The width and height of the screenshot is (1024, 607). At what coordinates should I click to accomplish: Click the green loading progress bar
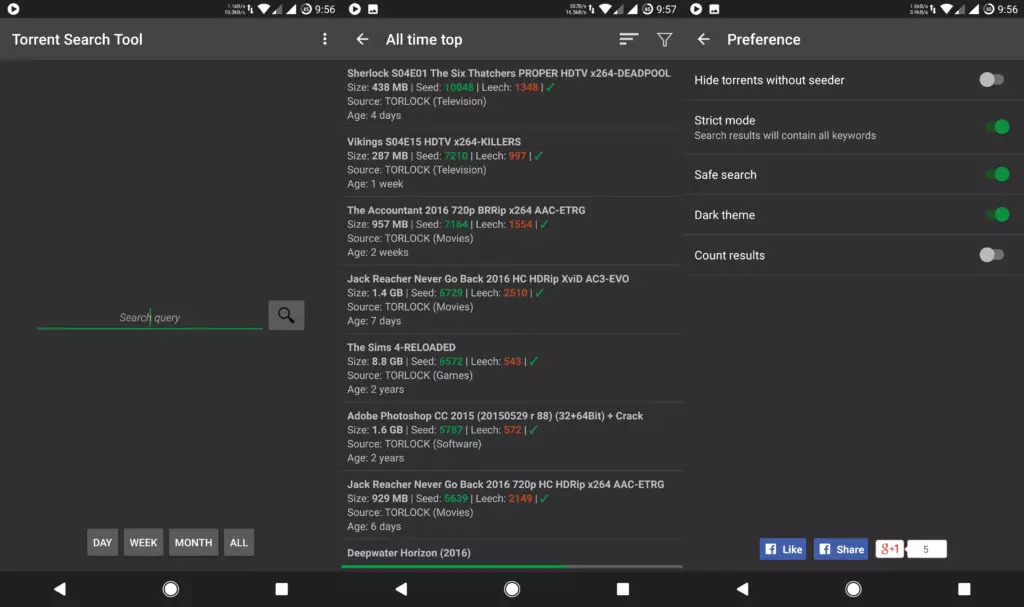coord(455,566)
